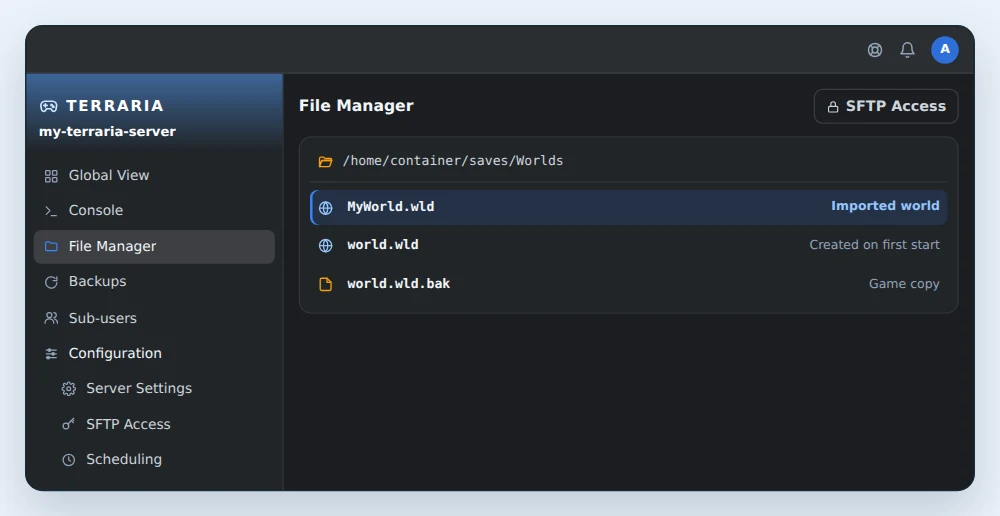Image resolution: width=1000 pixels, height=516 pixels.
Task: Open the Sub-users section
Action: [x=154, y=318]
